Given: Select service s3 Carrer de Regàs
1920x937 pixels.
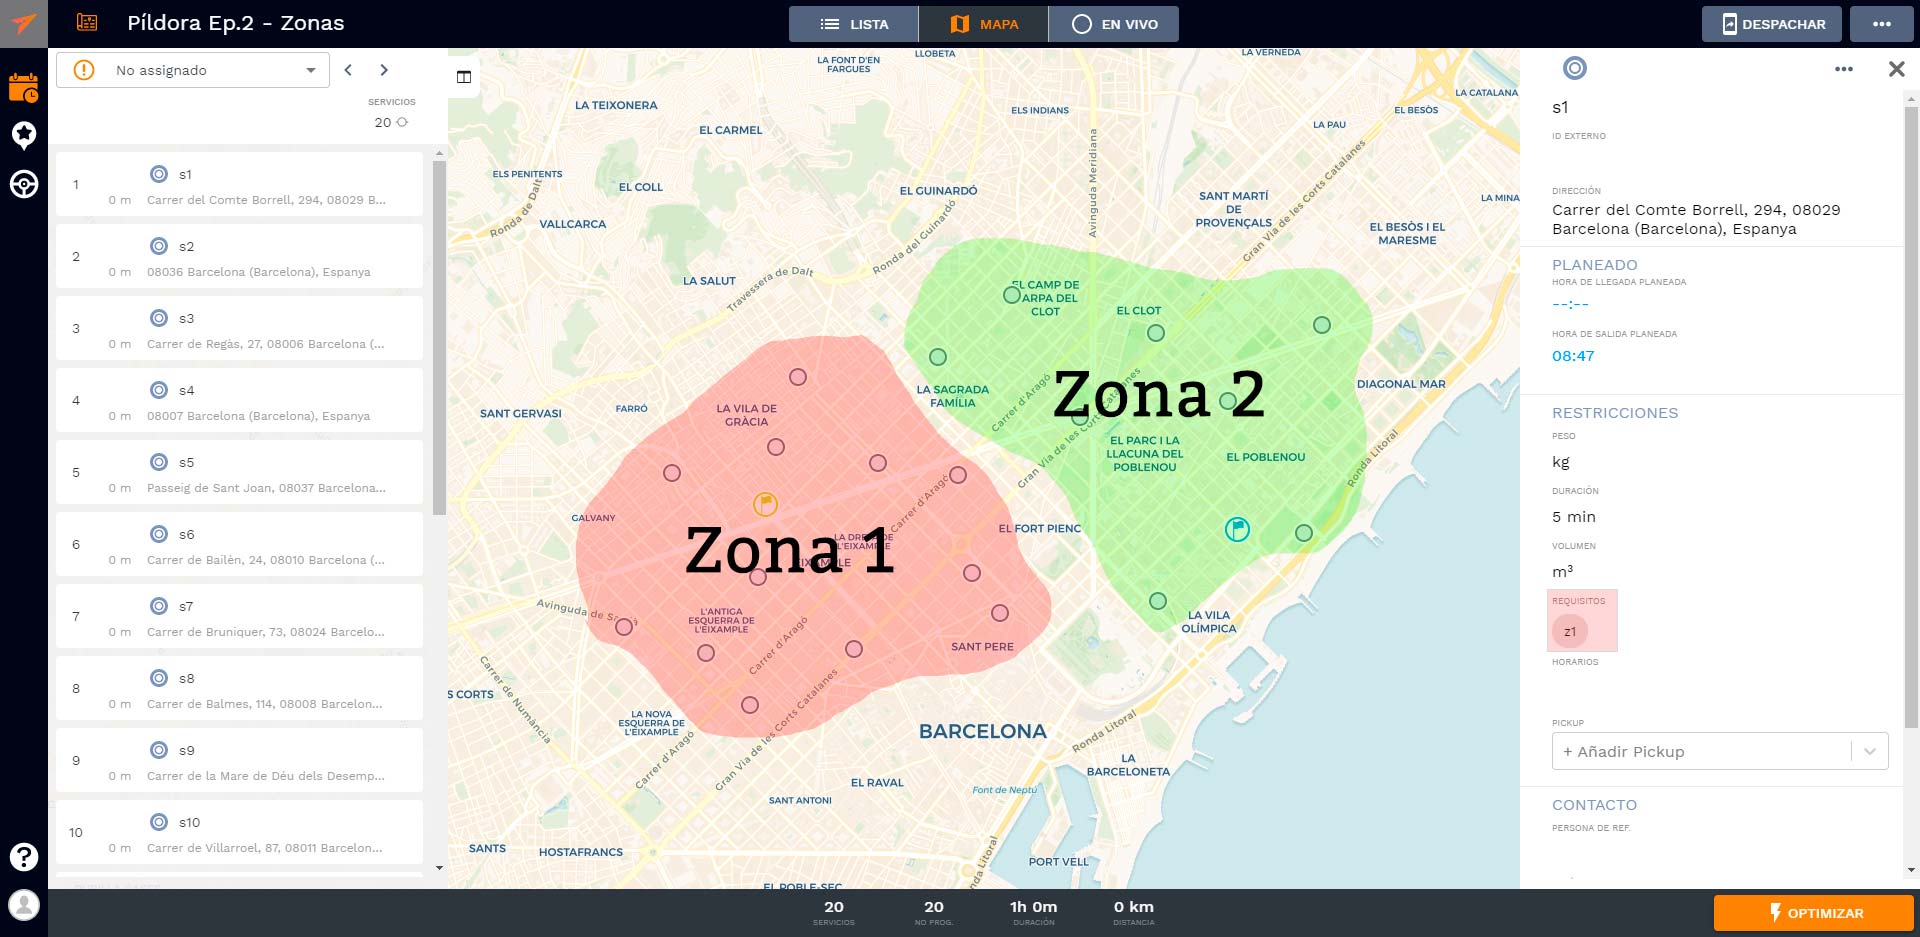Looking at the screenshot, I should pyautogui.click(x=239, y=329).
